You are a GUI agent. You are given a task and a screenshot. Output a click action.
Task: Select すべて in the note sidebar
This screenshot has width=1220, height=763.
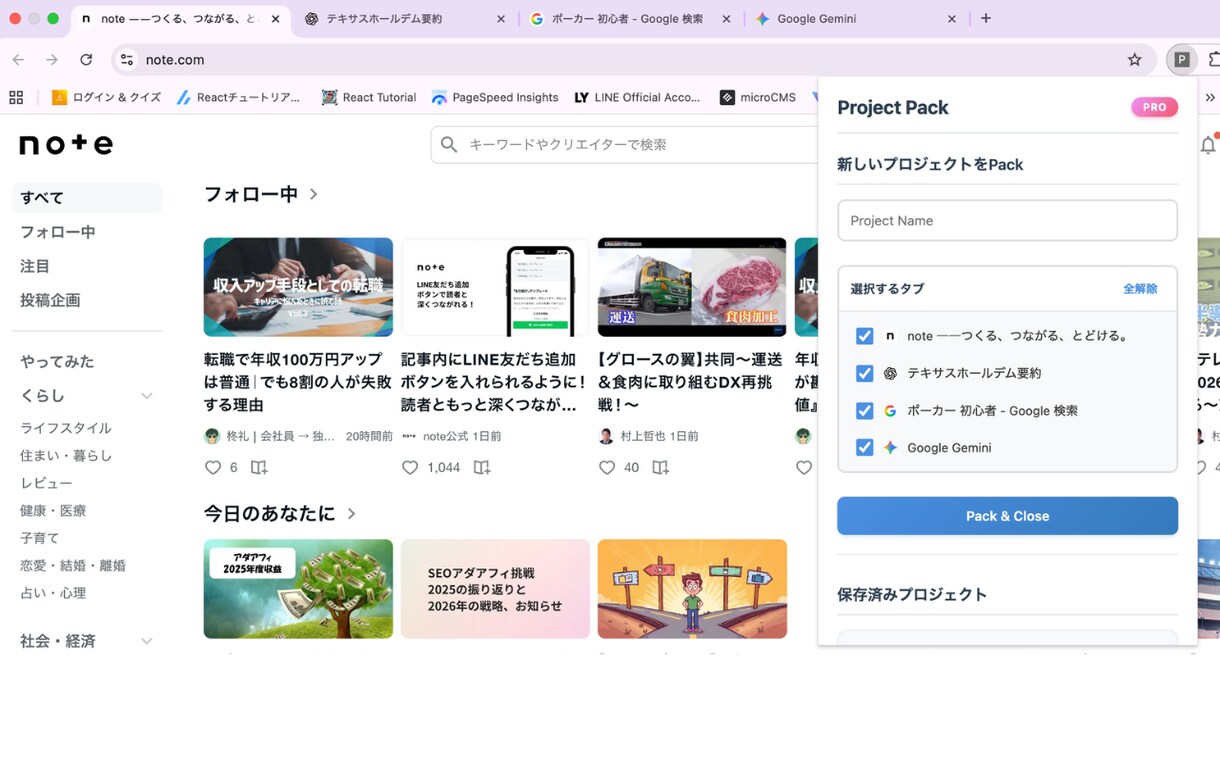pyautogui.click(x=87, y=198)
